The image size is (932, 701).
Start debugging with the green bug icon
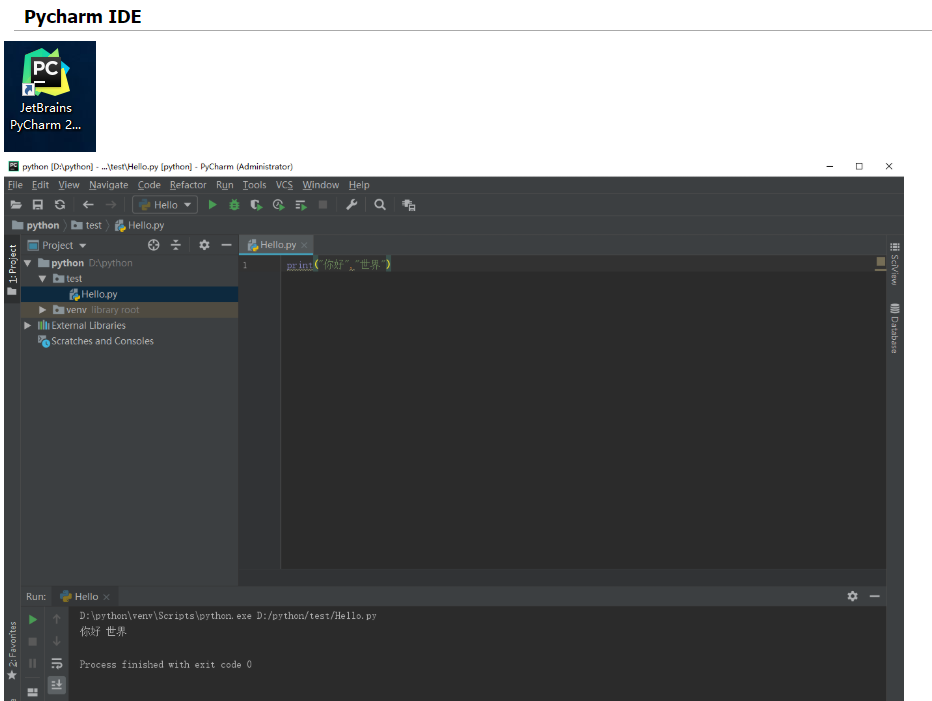234,205
